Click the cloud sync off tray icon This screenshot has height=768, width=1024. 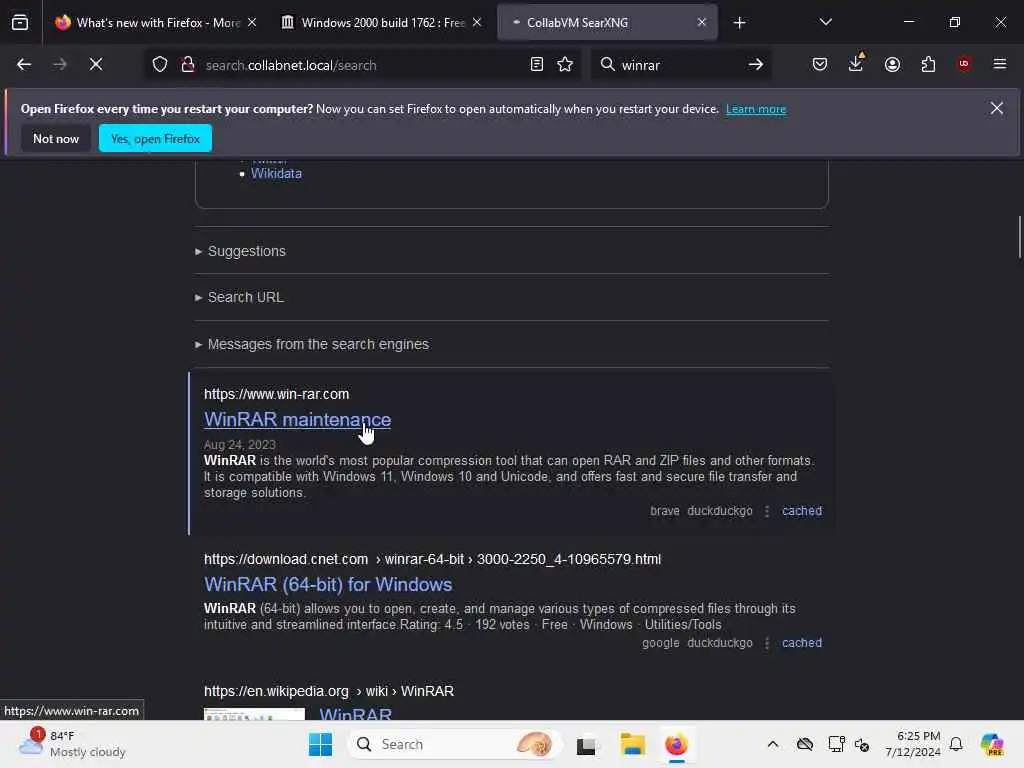coord(805,744)
